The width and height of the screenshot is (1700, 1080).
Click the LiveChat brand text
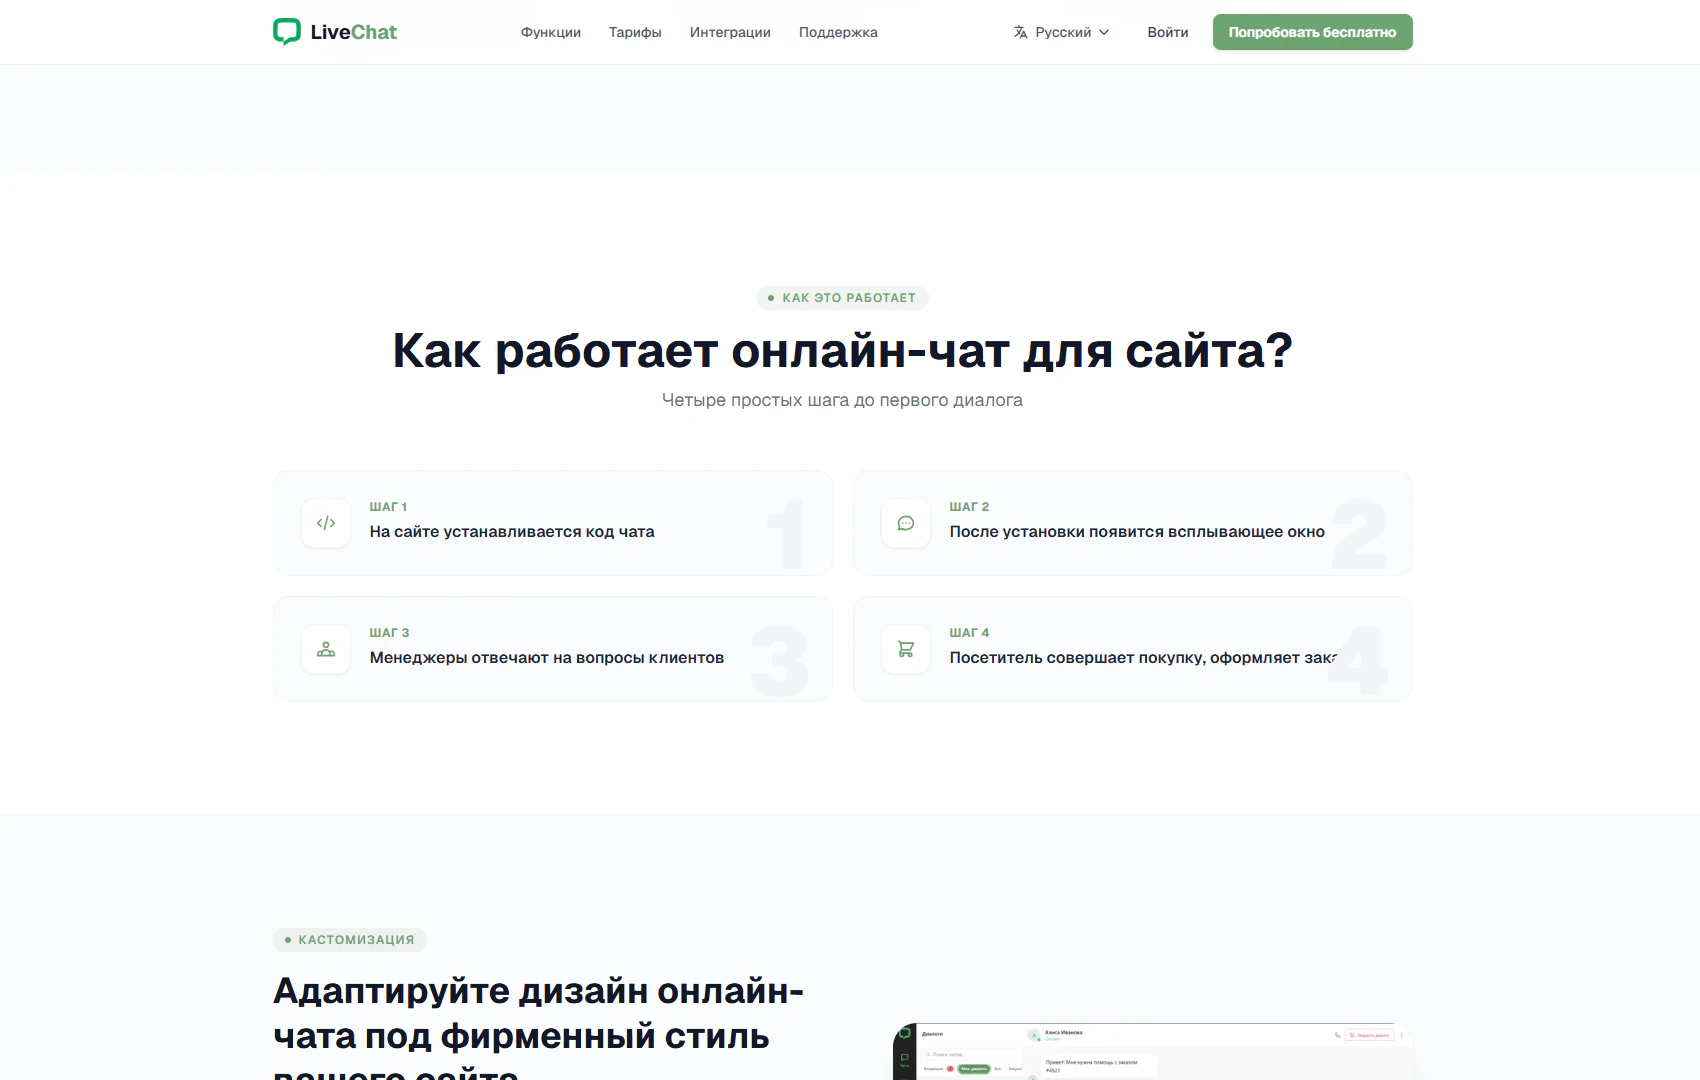tap(354, 32)
